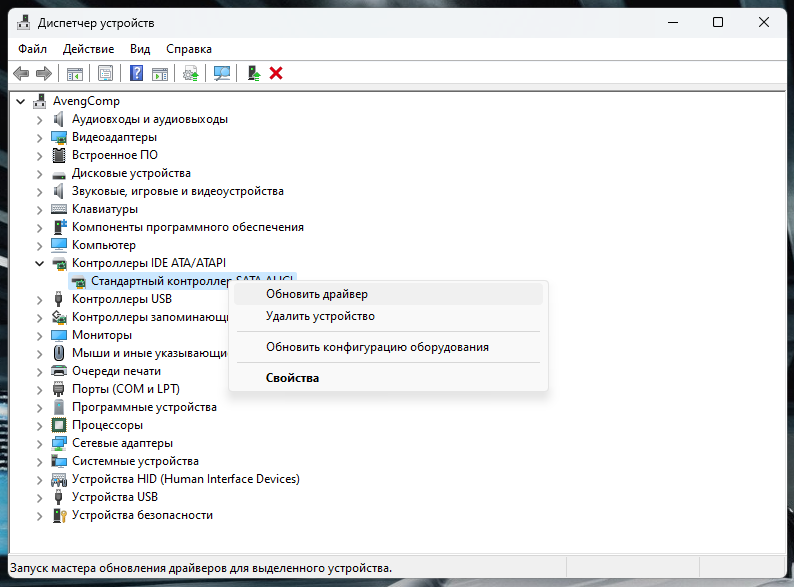794x587 pixels.
Task: Expand the Видеоадаптеры category
Action: coord(39,138)
